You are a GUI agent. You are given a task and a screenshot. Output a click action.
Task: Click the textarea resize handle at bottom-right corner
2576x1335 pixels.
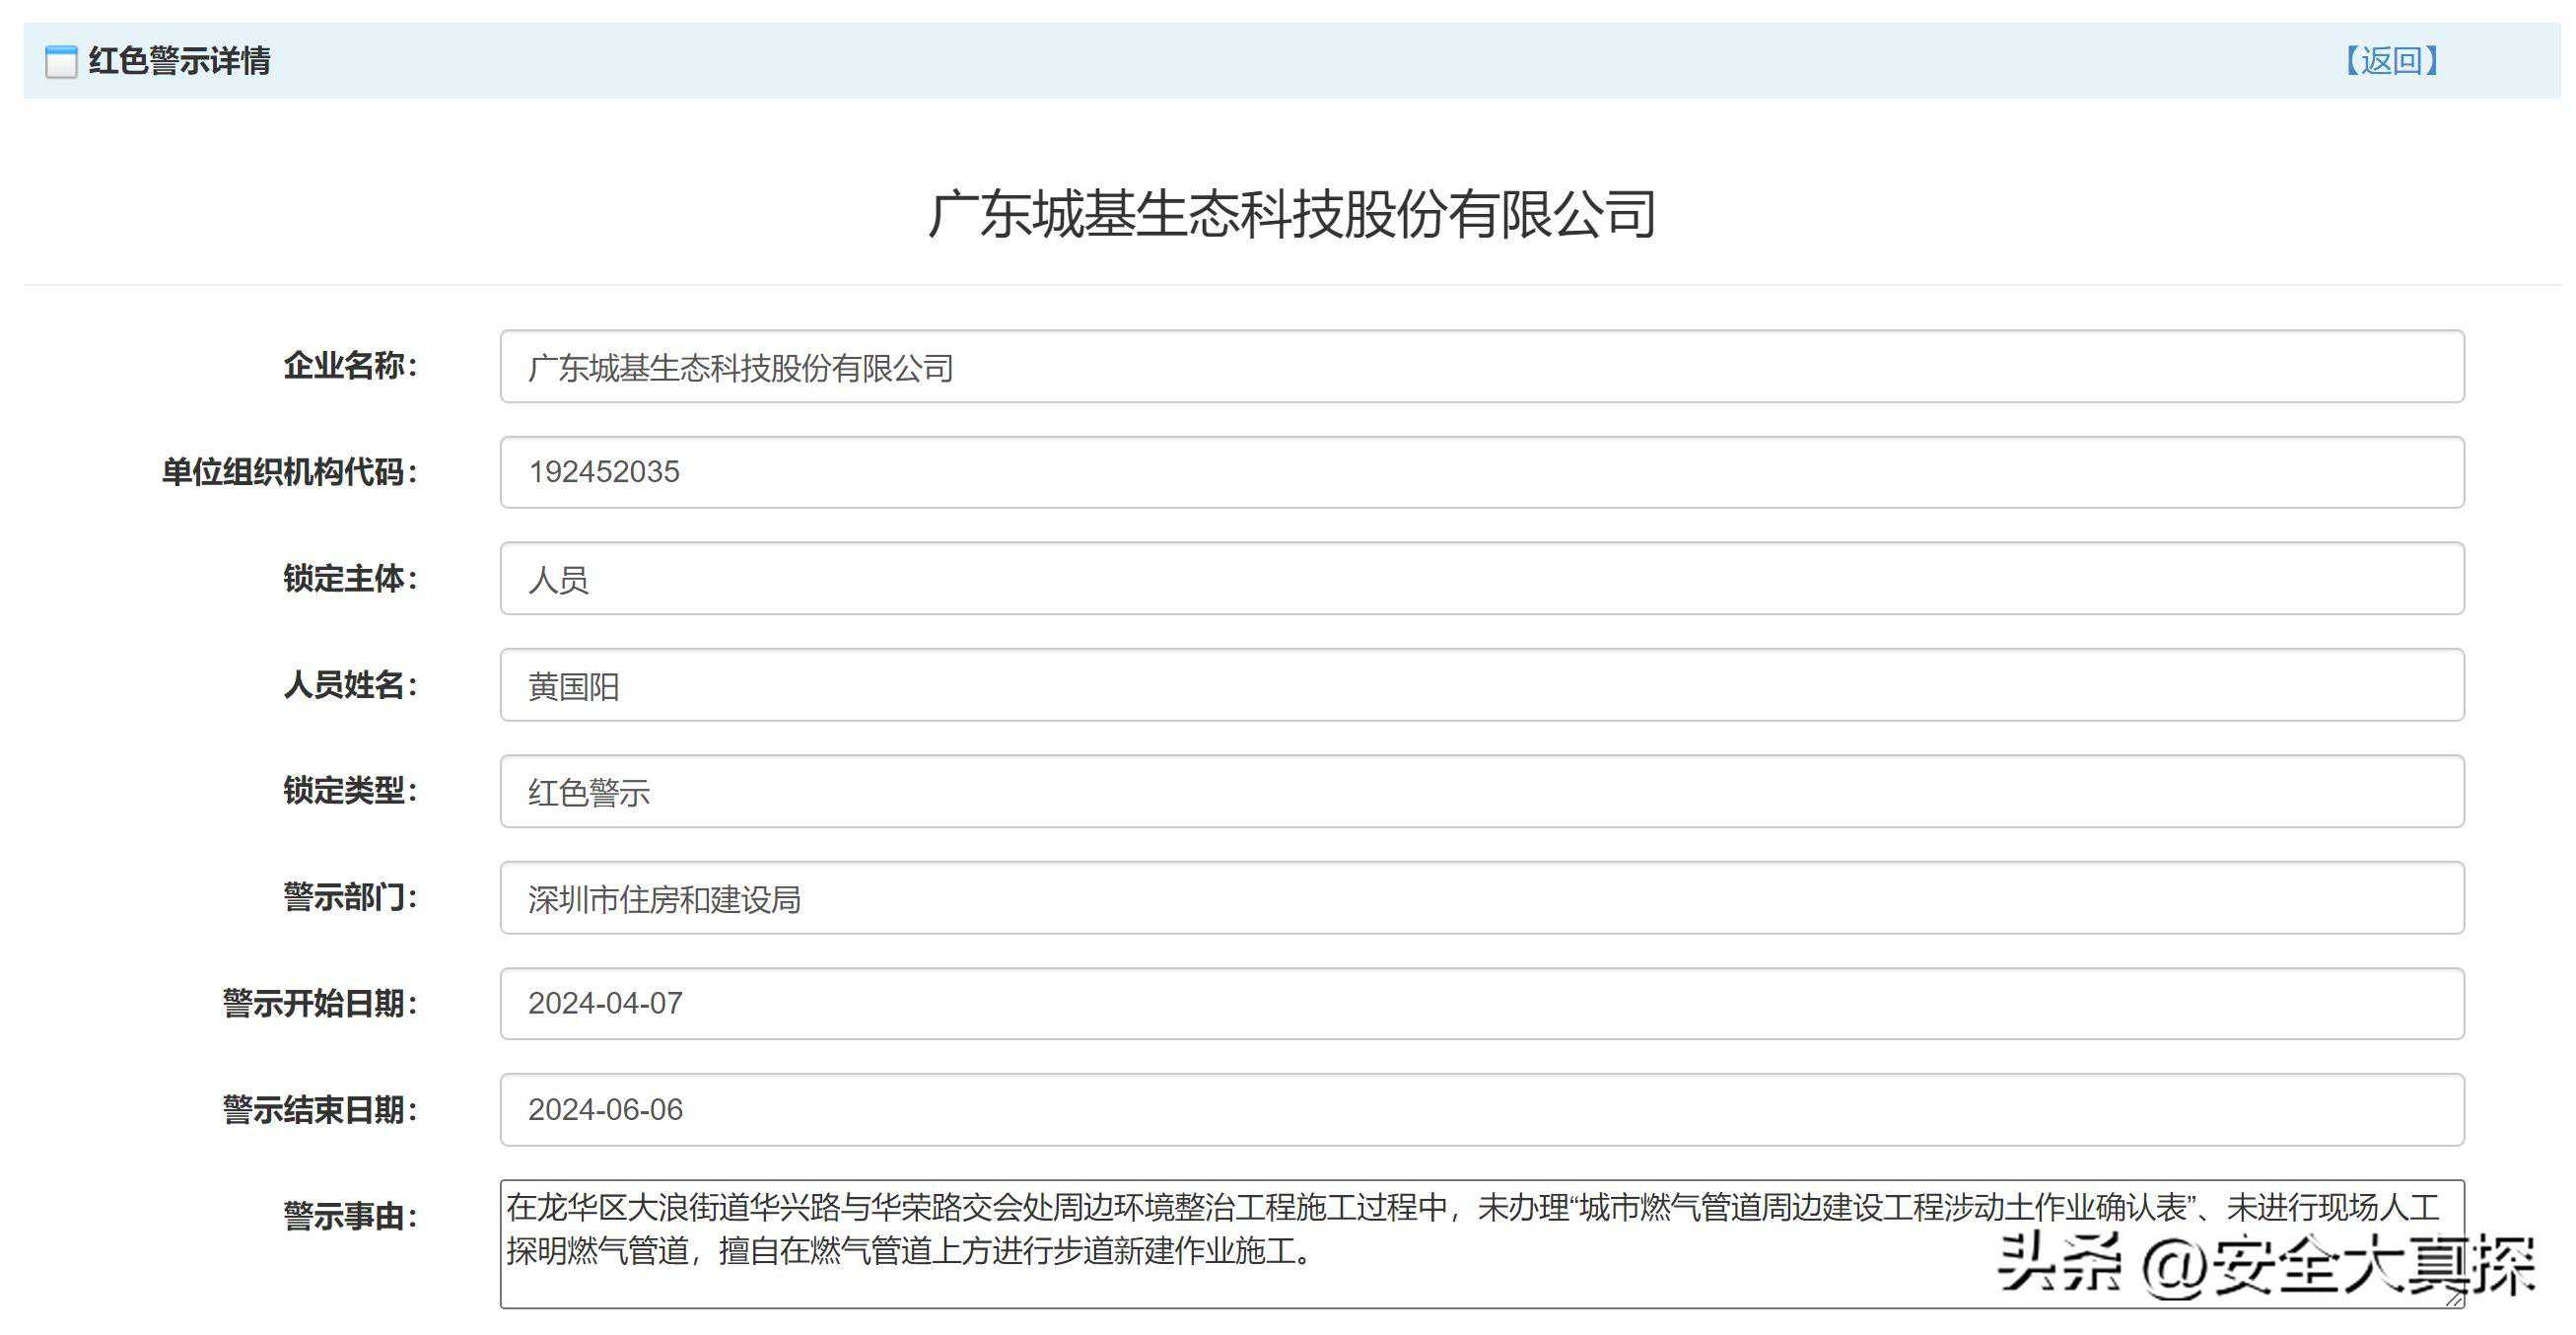click(2454, 1299)
